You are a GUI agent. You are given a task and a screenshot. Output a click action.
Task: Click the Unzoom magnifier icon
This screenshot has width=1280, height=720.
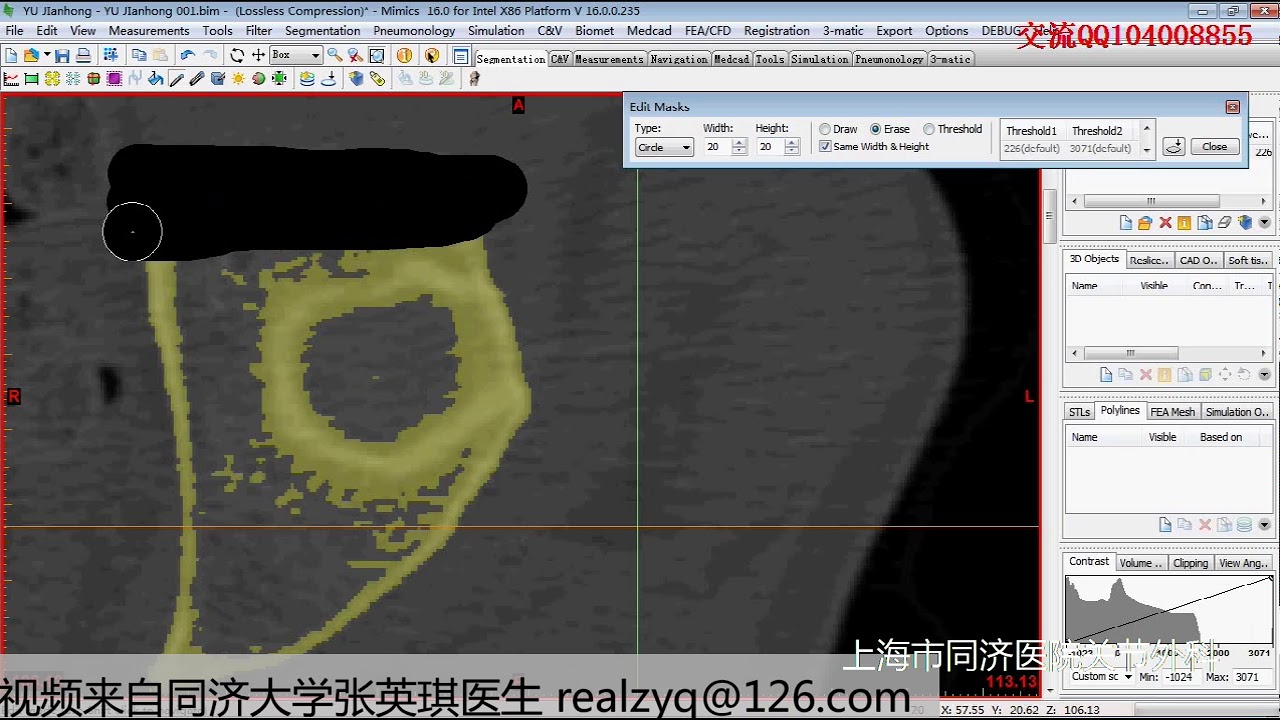point(355,55)
